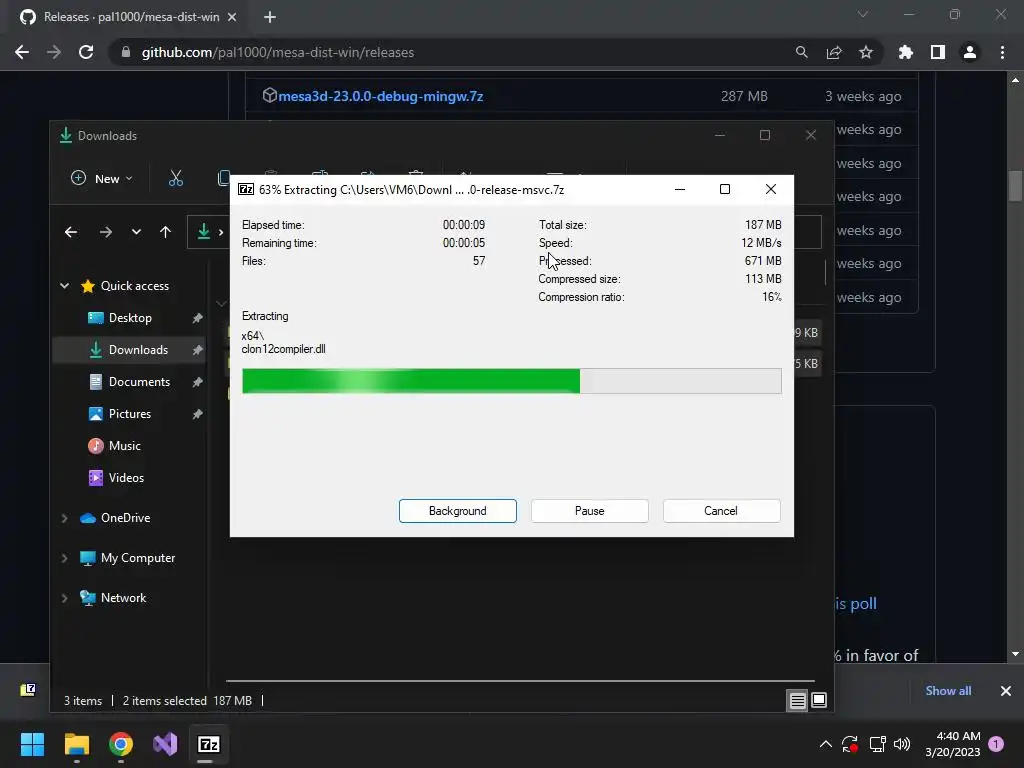Open Pictures in the navigation pane
This screenshot has width=1024, height=768.
tap(129, 413)
